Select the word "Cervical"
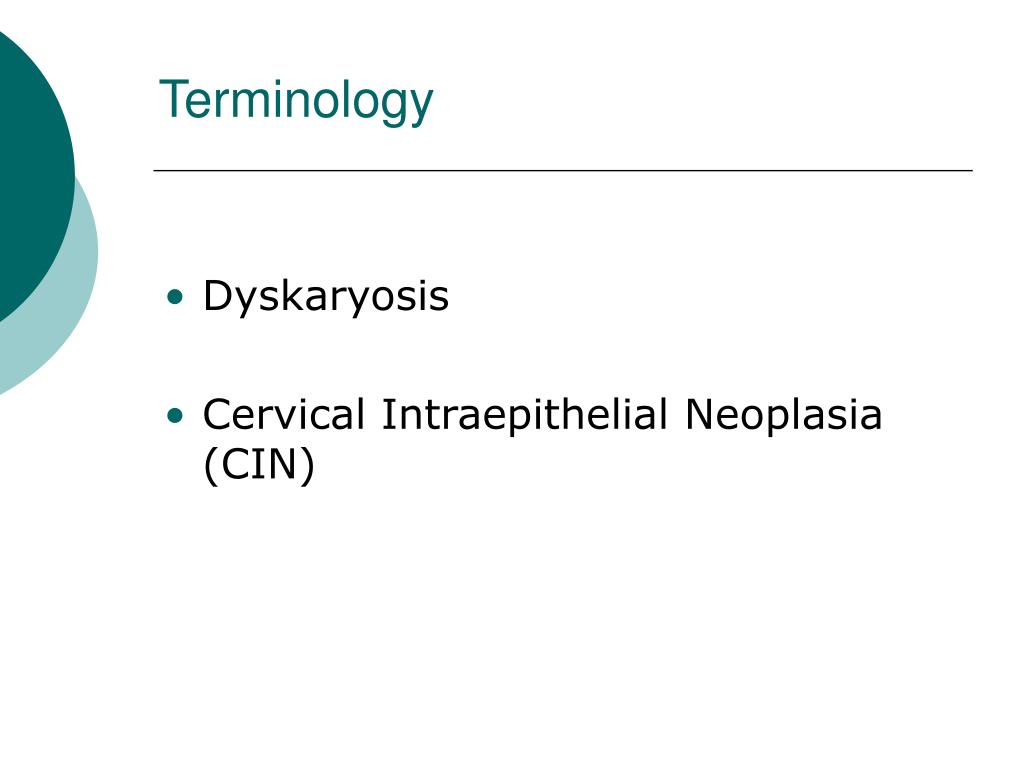This screenshot has width=1024, height=768. click(x=283, y=415)
